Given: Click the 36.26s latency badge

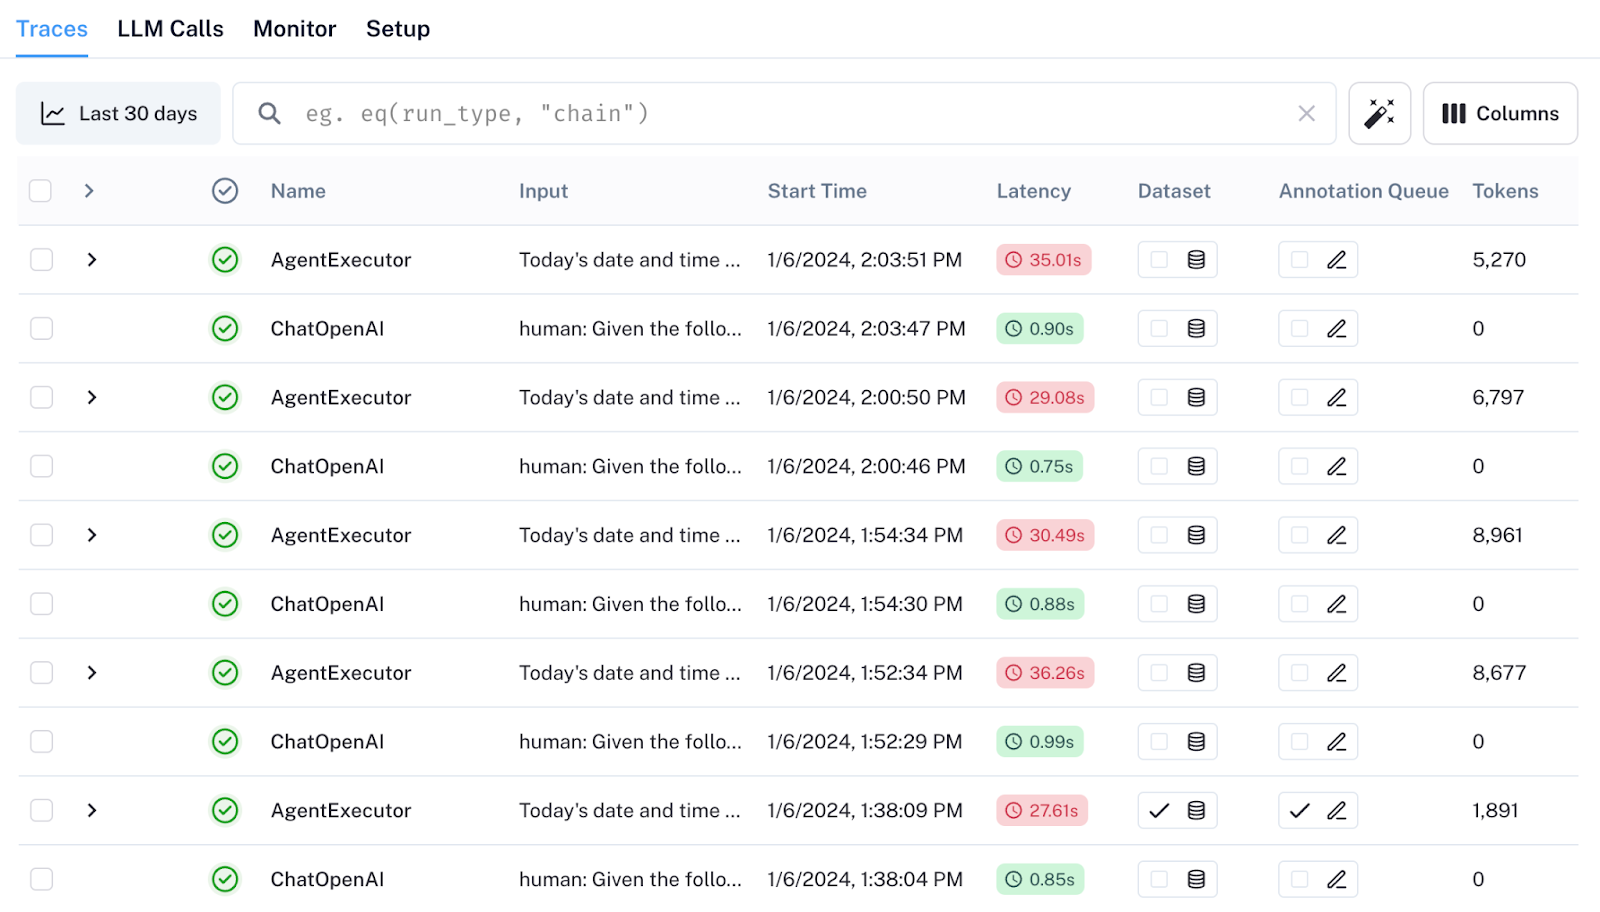Looking at the screenshot, I should point(1045,673).
